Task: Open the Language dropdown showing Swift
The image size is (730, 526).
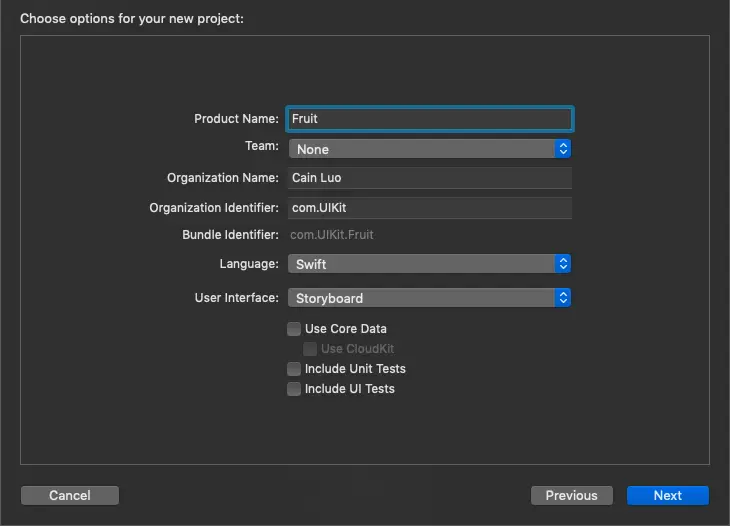Action: click(422, 264)
